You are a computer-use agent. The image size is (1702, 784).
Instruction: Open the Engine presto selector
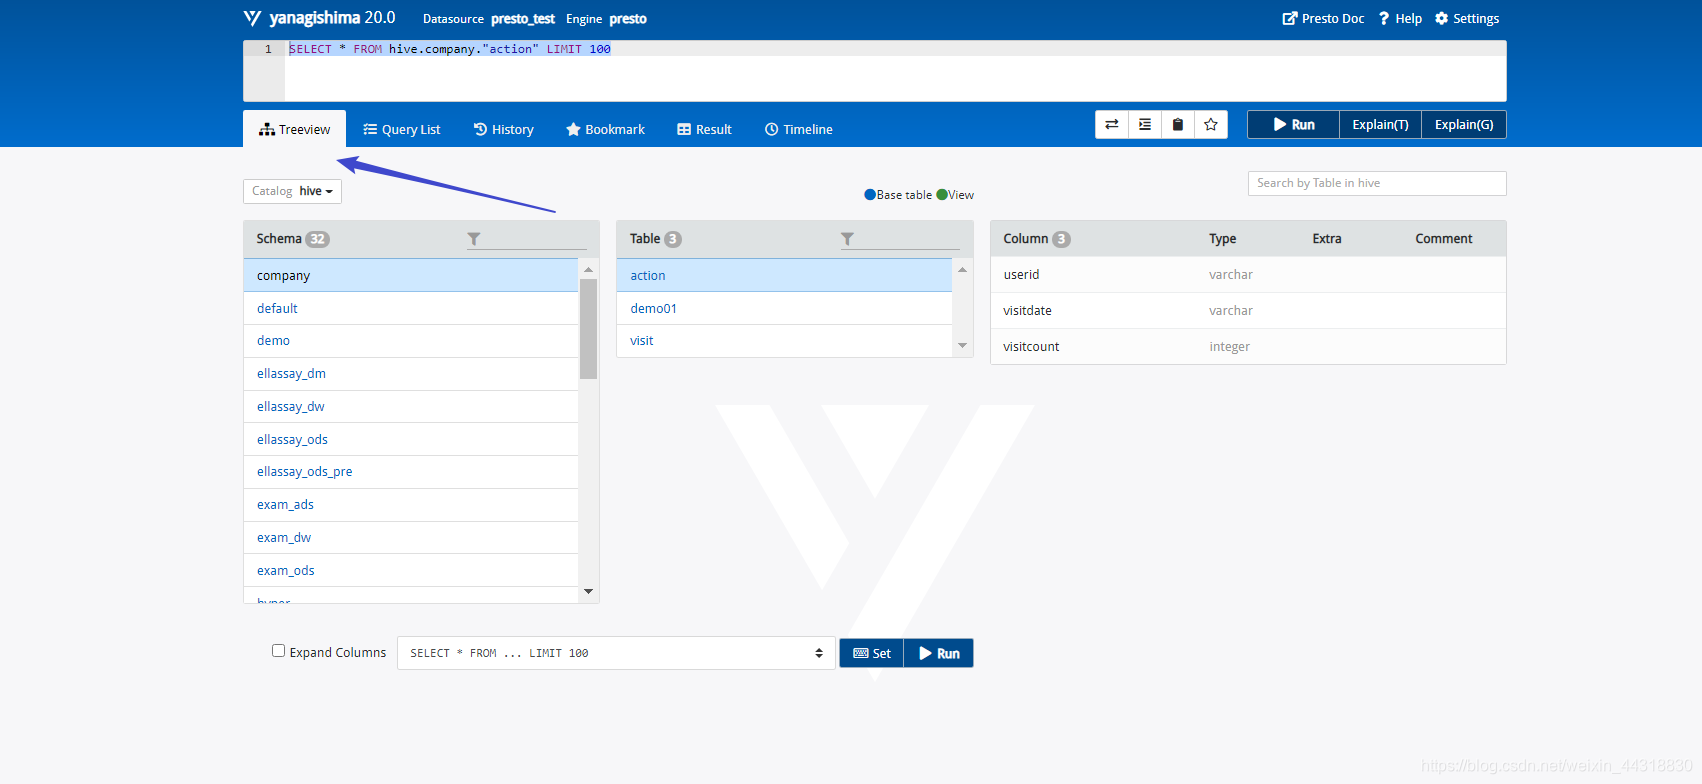point(606,19)
